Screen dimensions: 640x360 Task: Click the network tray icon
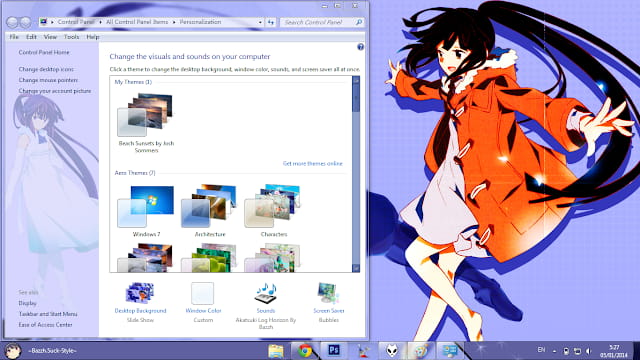[578, 351]
